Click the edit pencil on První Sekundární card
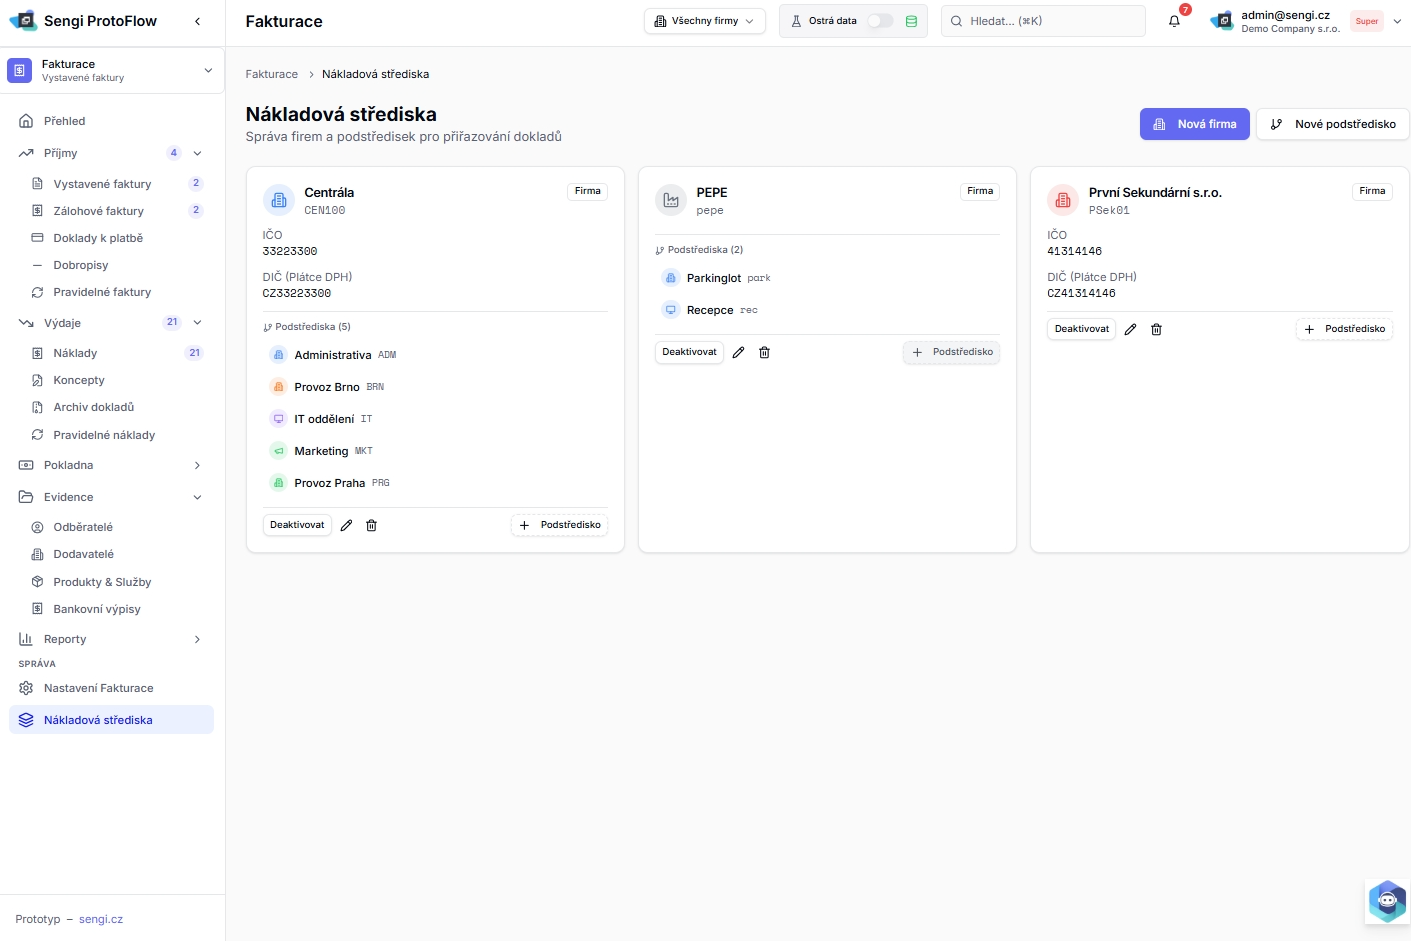Viewport: 1411px width, 941px height. pos(1130,329)
